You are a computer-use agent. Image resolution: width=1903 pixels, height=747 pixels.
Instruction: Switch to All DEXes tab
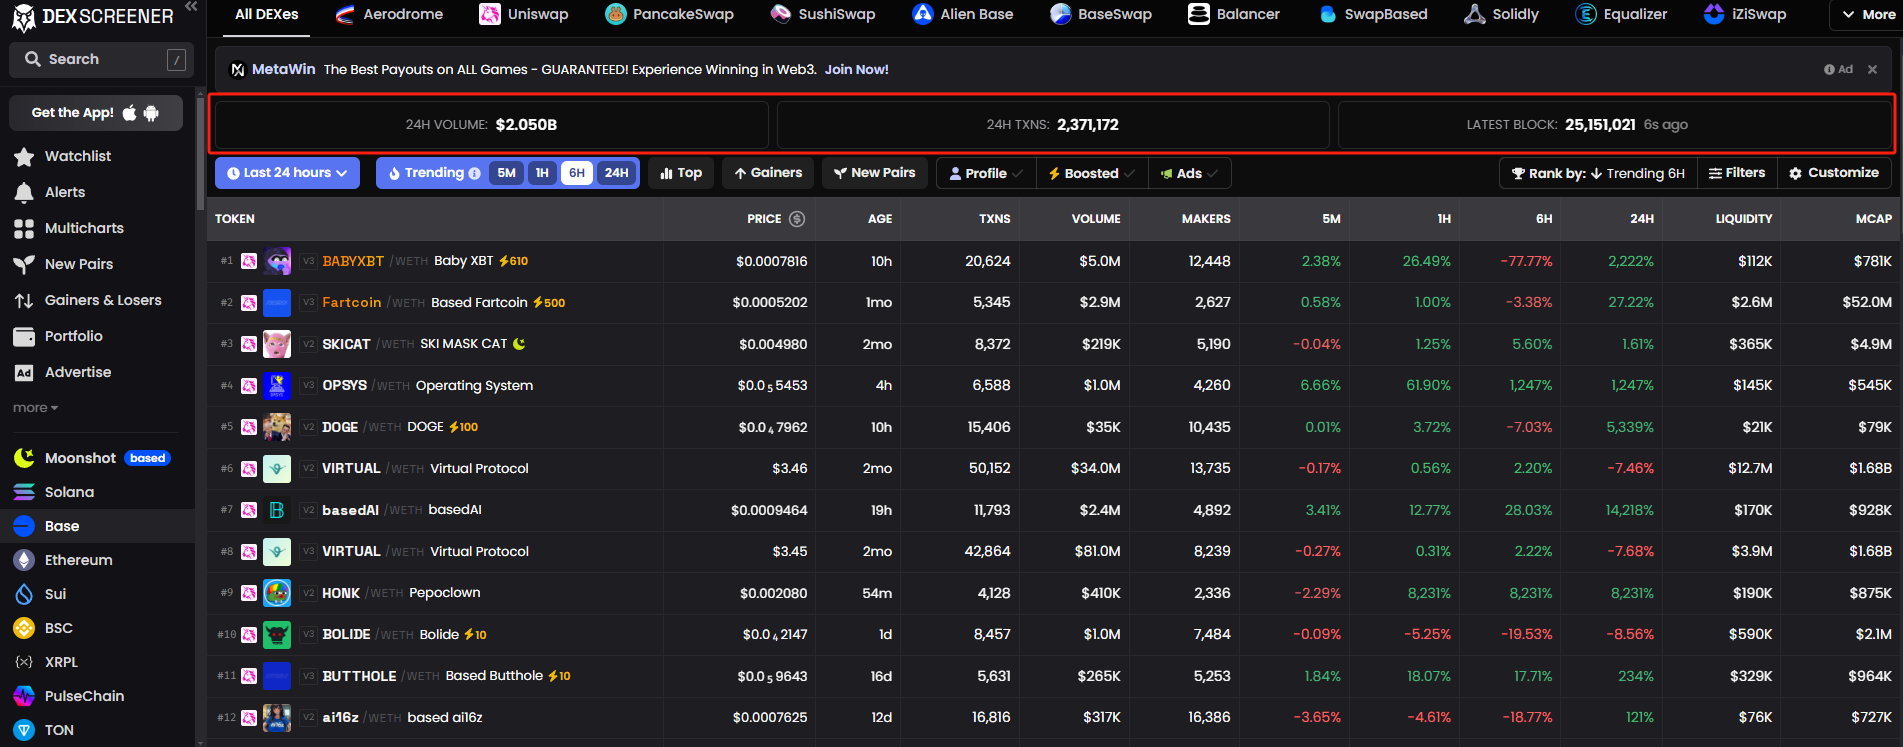266,15
